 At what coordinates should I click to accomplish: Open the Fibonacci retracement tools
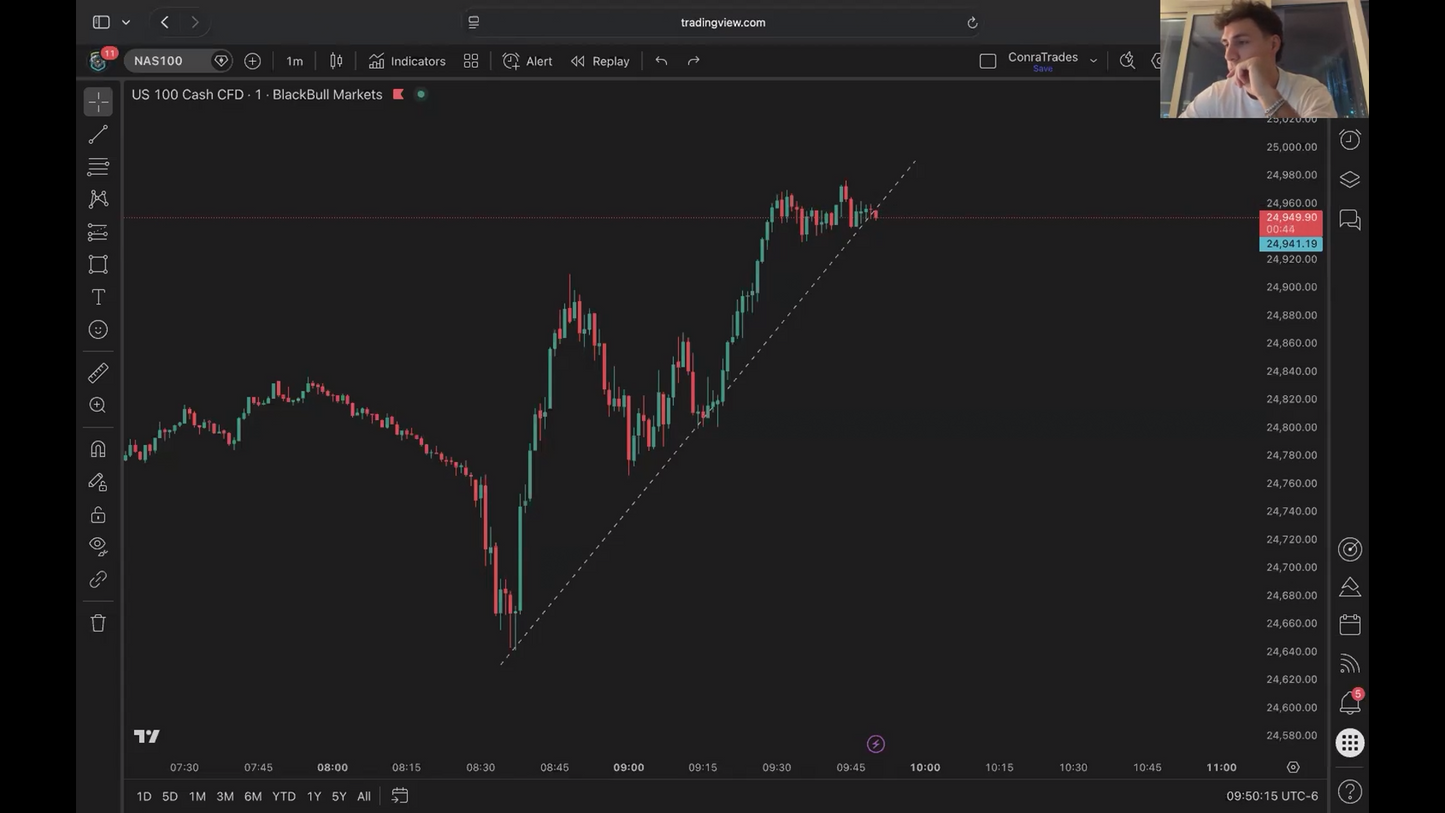pos(98,167)
